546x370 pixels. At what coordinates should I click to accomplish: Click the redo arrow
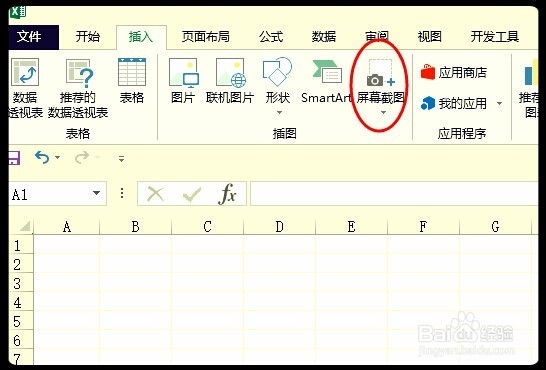[82, 158]
